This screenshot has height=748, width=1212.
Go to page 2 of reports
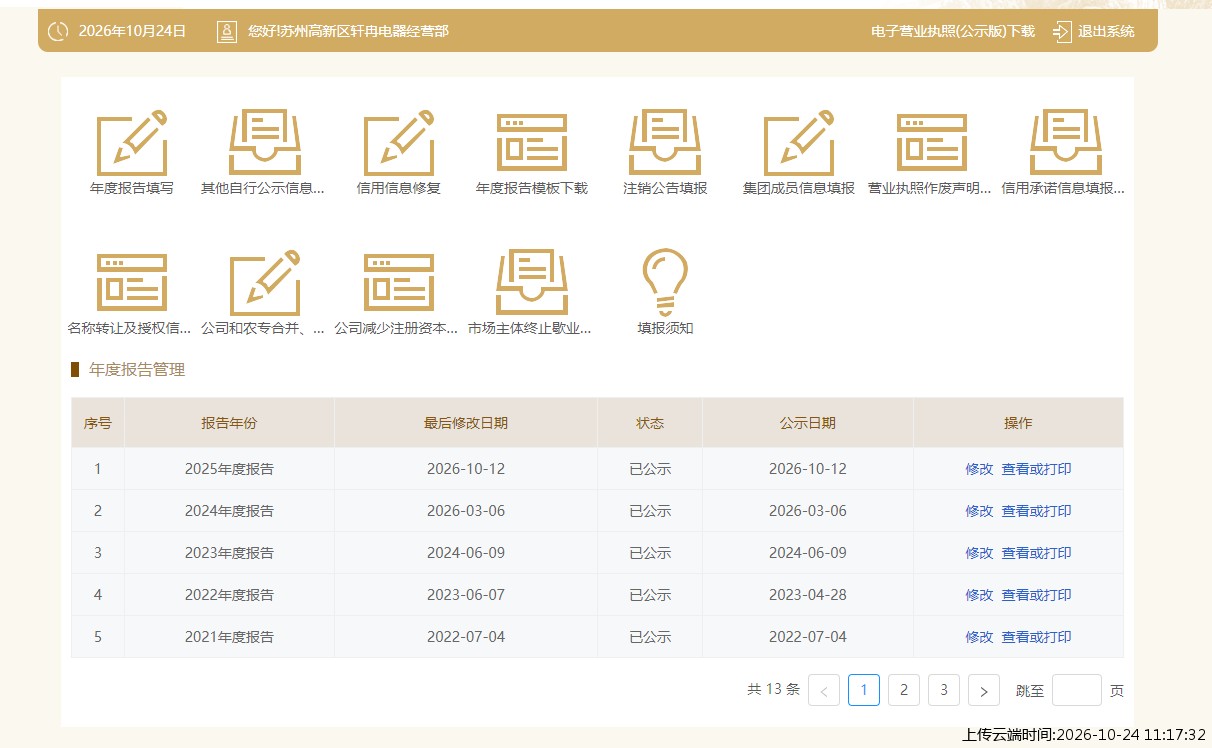click(904, 690)
